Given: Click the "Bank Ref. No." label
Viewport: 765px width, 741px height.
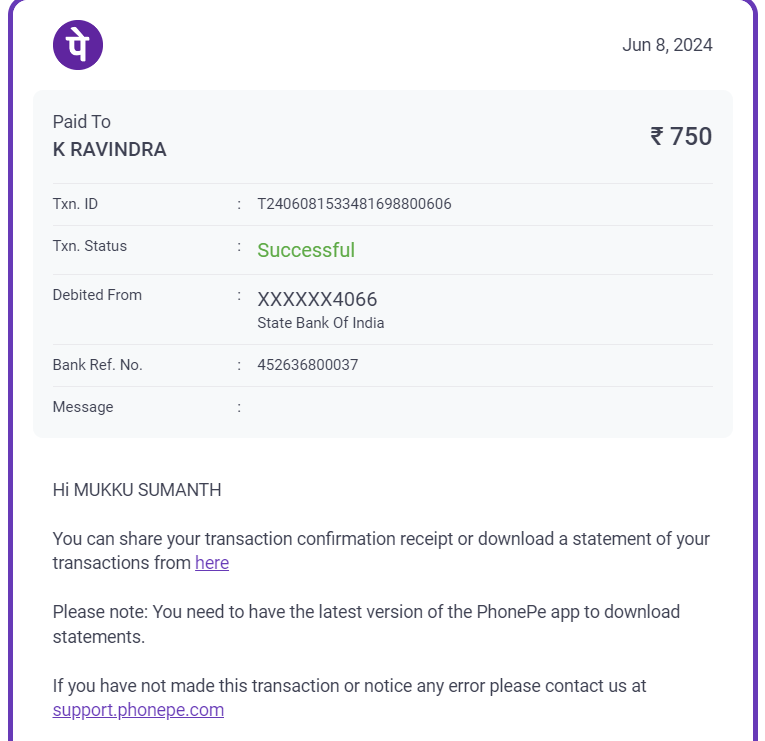Looking at the screenshot, I should 98,365.
